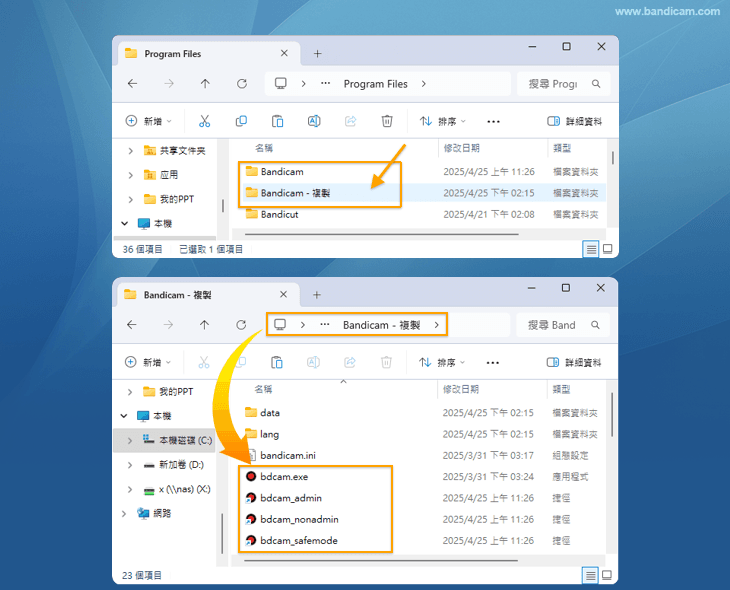Select the Program Files tab
Viewport: 730px width, 590px height.
[209, 54]
